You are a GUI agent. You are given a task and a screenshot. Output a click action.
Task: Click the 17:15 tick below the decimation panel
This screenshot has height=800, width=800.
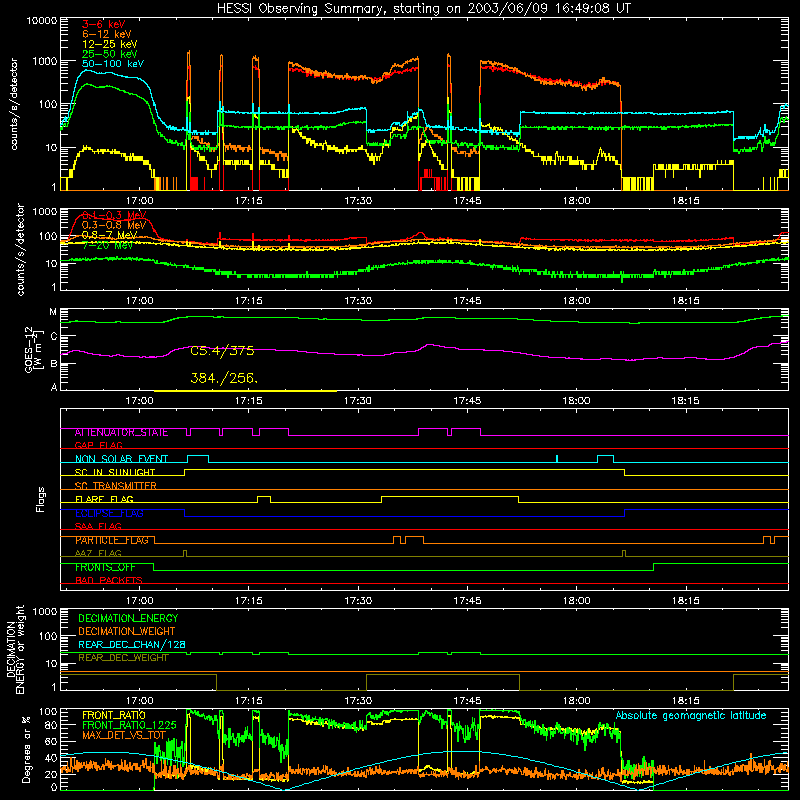coord(248,701)
